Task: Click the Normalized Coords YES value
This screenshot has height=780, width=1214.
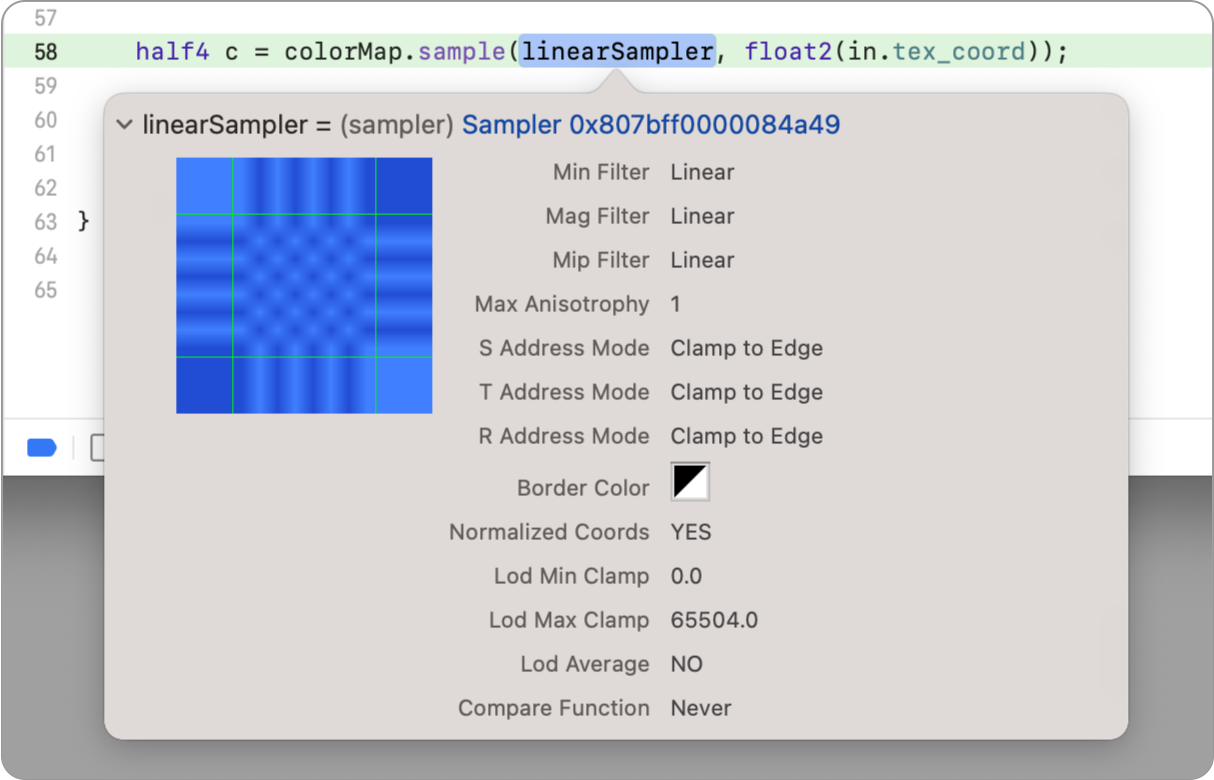Action: 691,532
